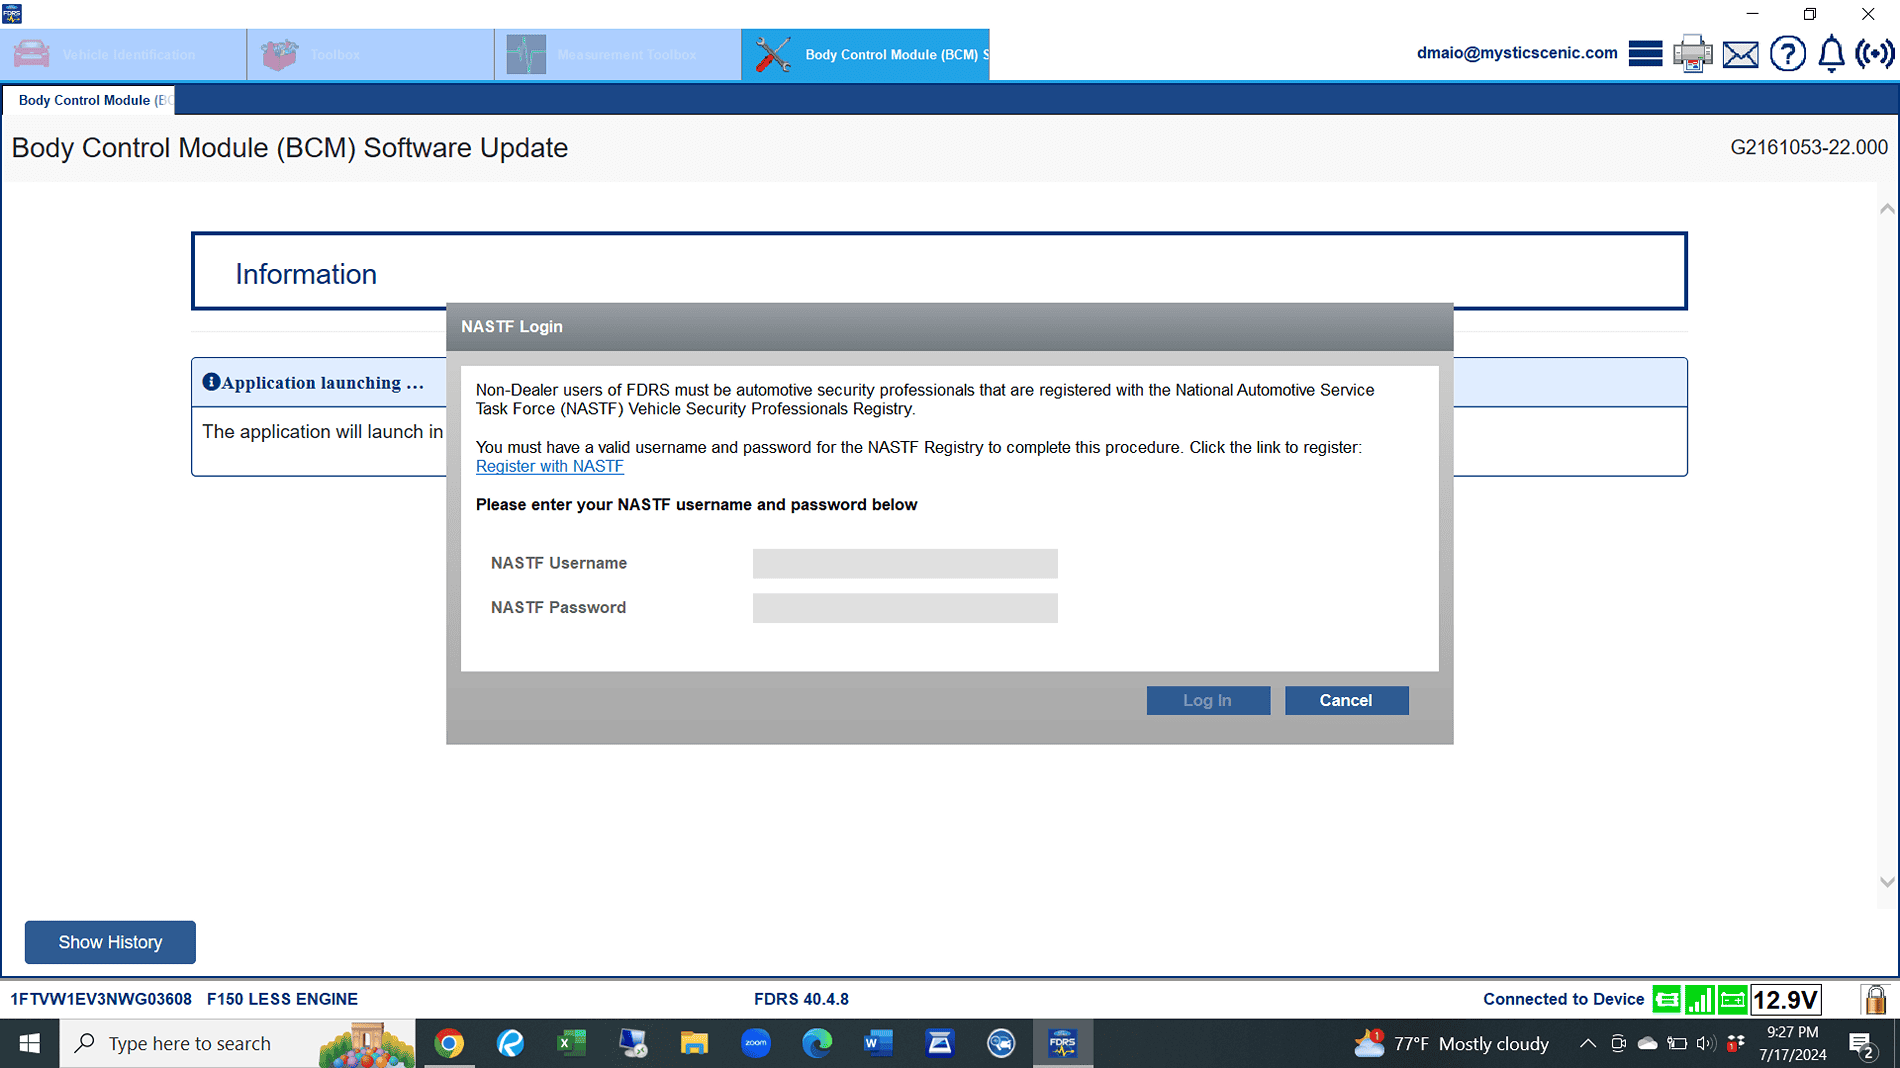Click the volume speaker tray icon
Screen dimensions: 1900x1068
(1705, 1044)
